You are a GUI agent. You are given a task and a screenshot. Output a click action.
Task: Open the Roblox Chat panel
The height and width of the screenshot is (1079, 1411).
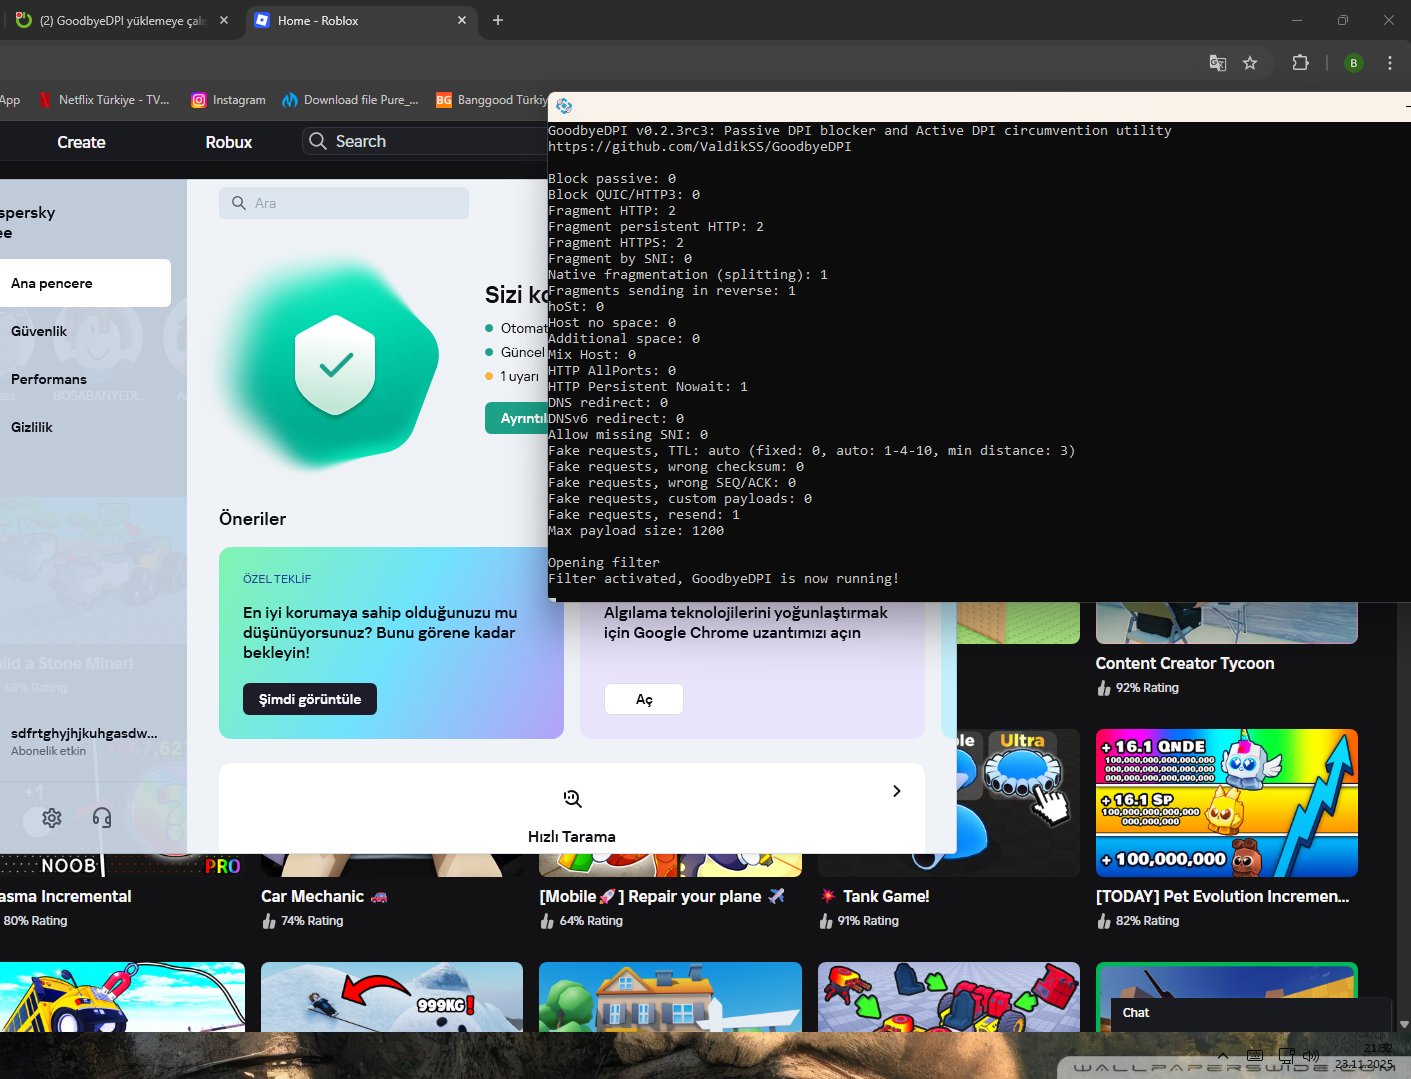click(x=1252, y=1013)
